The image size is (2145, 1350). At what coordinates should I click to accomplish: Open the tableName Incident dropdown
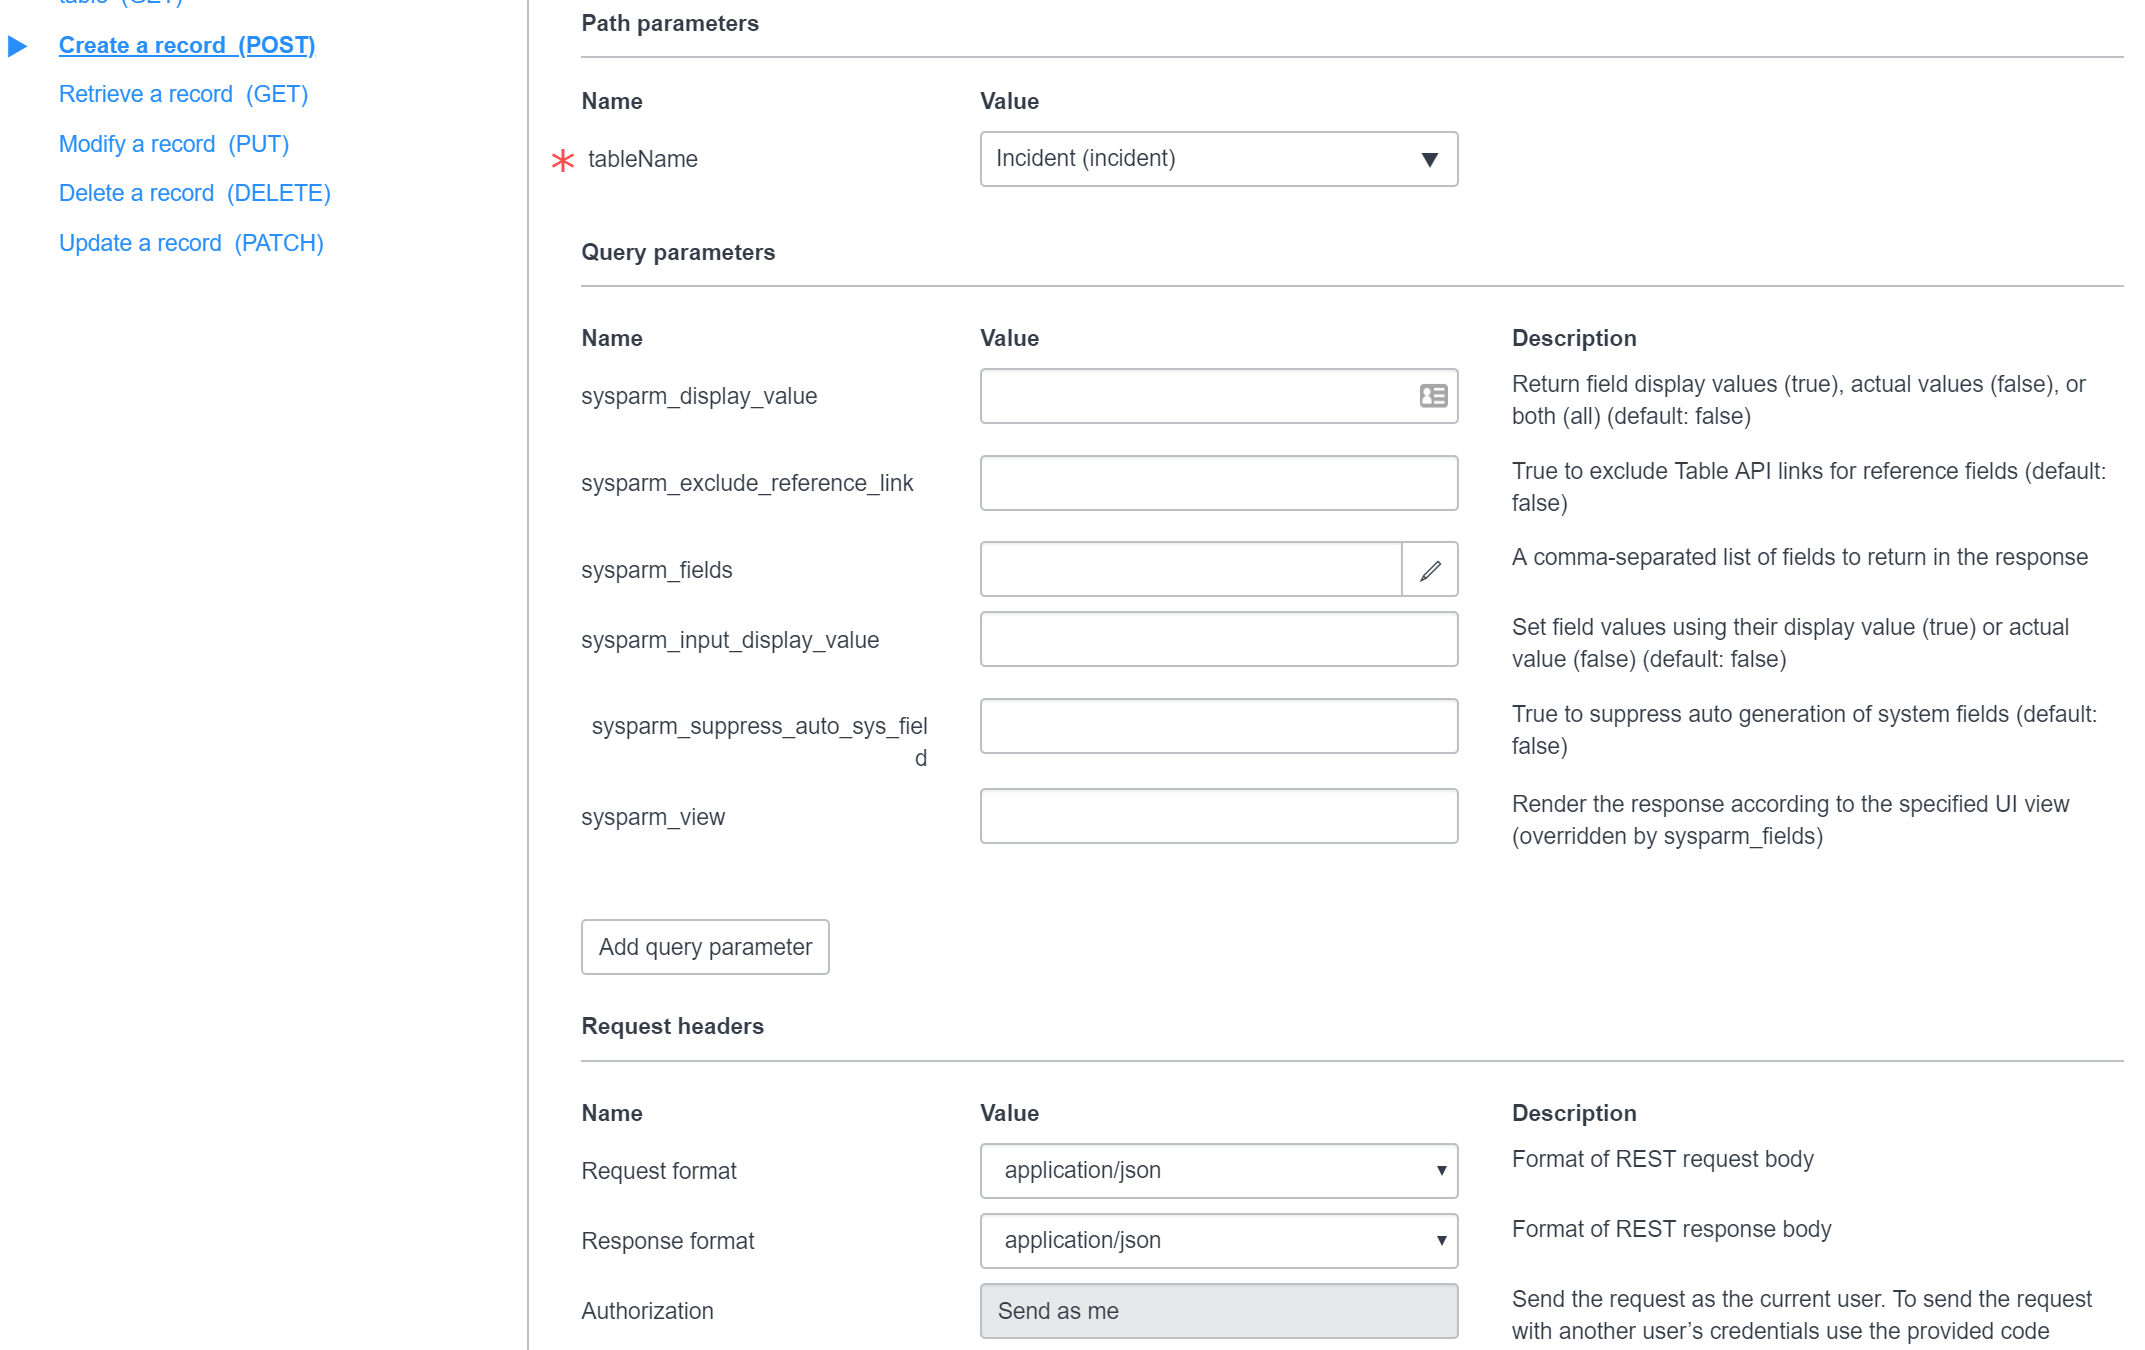(1218, 159)
